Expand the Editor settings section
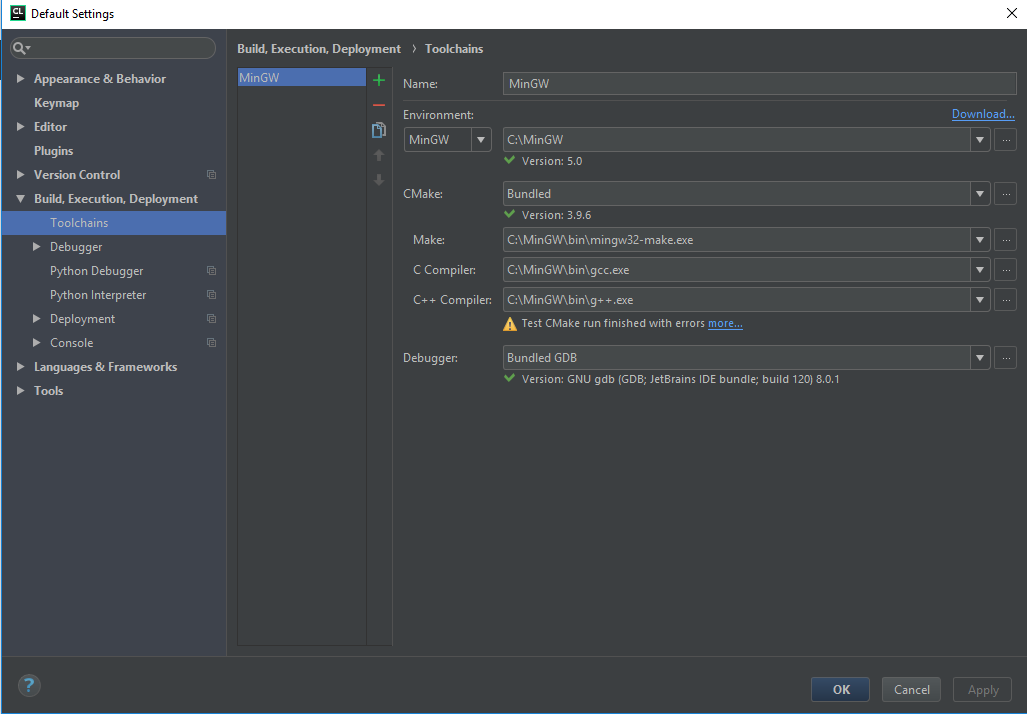The height and width of the screenshot is (714, 1027). [20, 126]
